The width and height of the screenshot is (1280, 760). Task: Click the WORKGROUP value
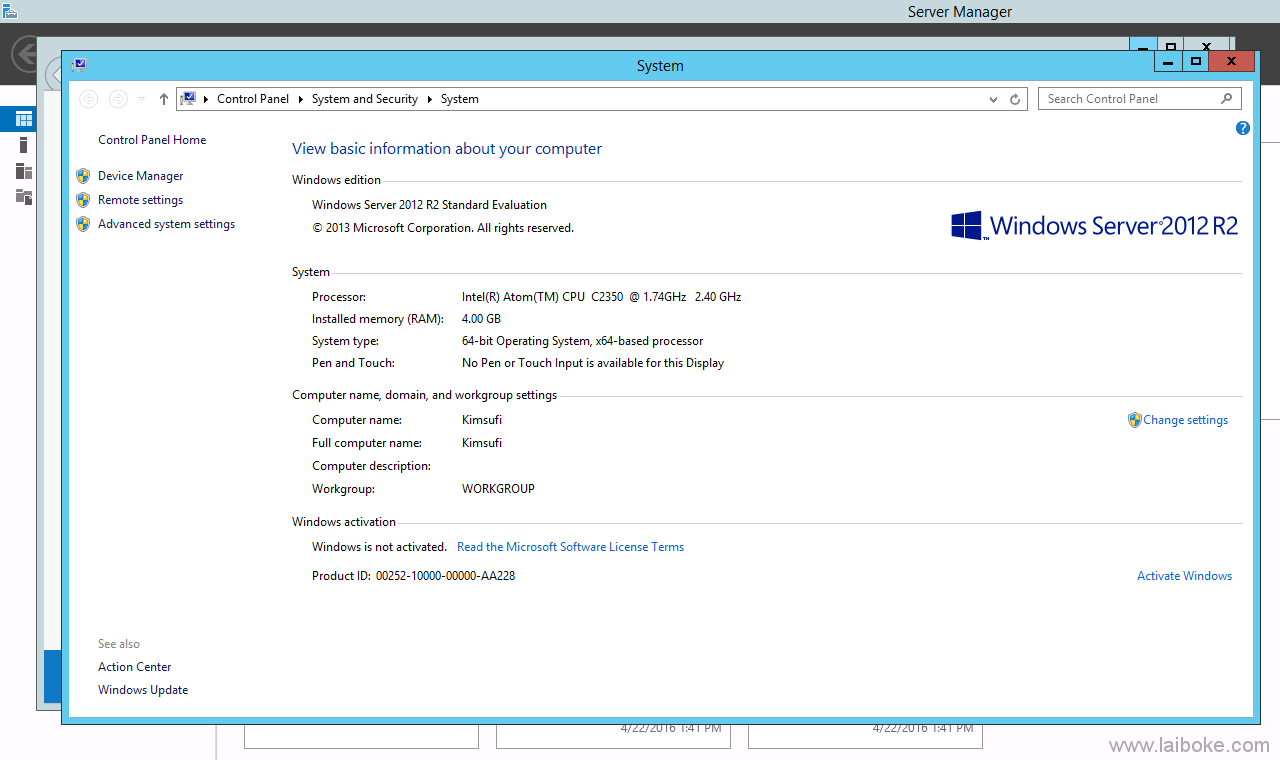point(498,489)
